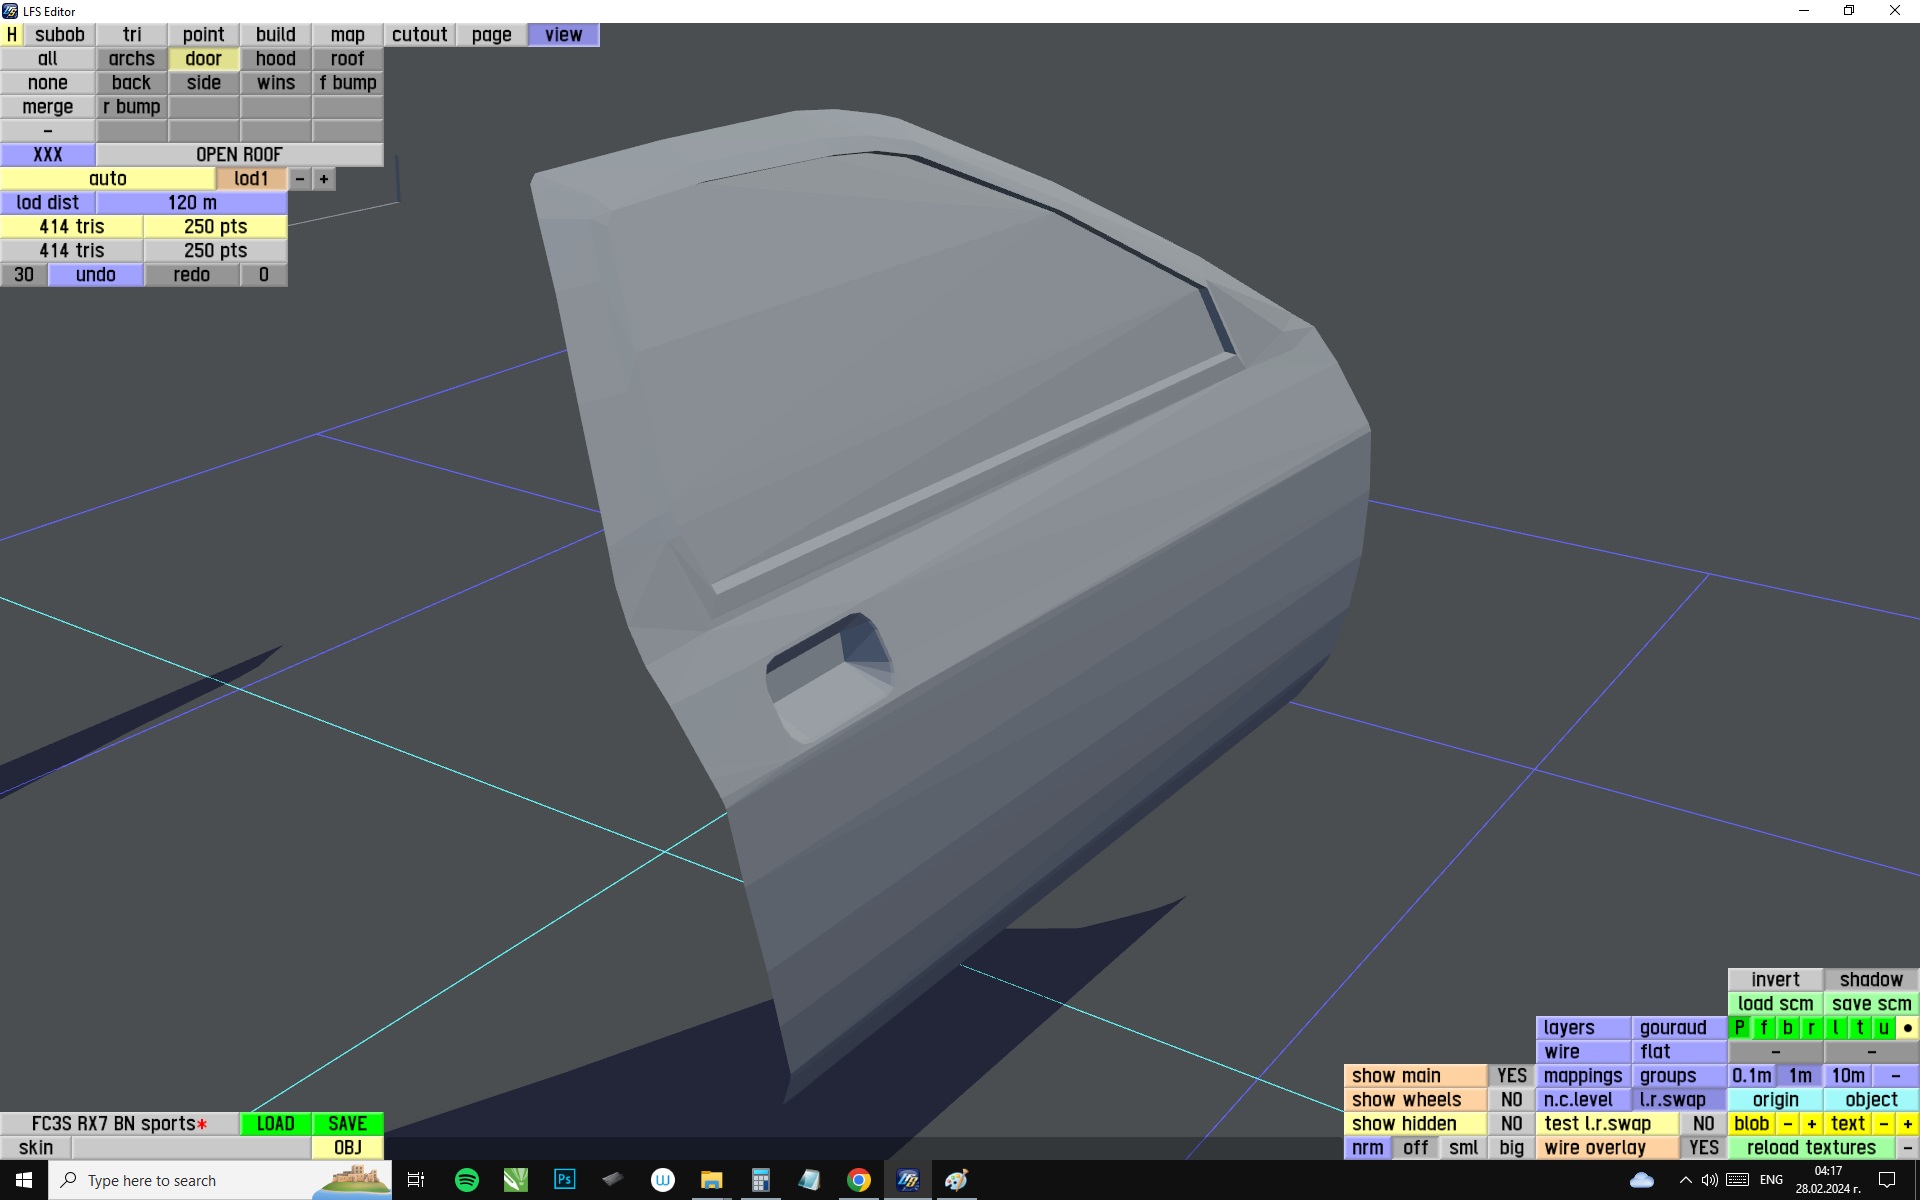Click the File Explorer taskbar icon
The height and width of the screenshot is (1200, 1920).
coord(711,1180)
